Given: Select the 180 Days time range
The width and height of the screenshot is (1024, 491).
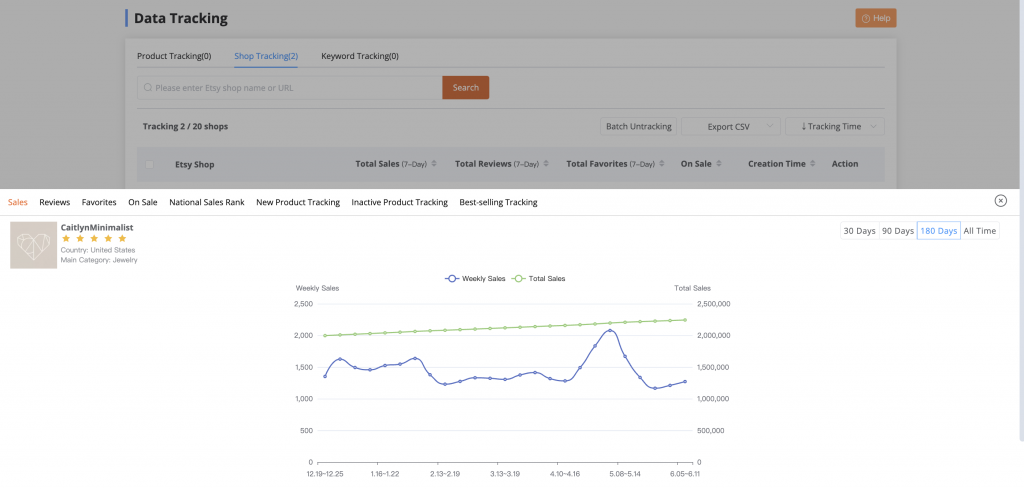Looking at the screenshot, I should (x=938, y=231).
